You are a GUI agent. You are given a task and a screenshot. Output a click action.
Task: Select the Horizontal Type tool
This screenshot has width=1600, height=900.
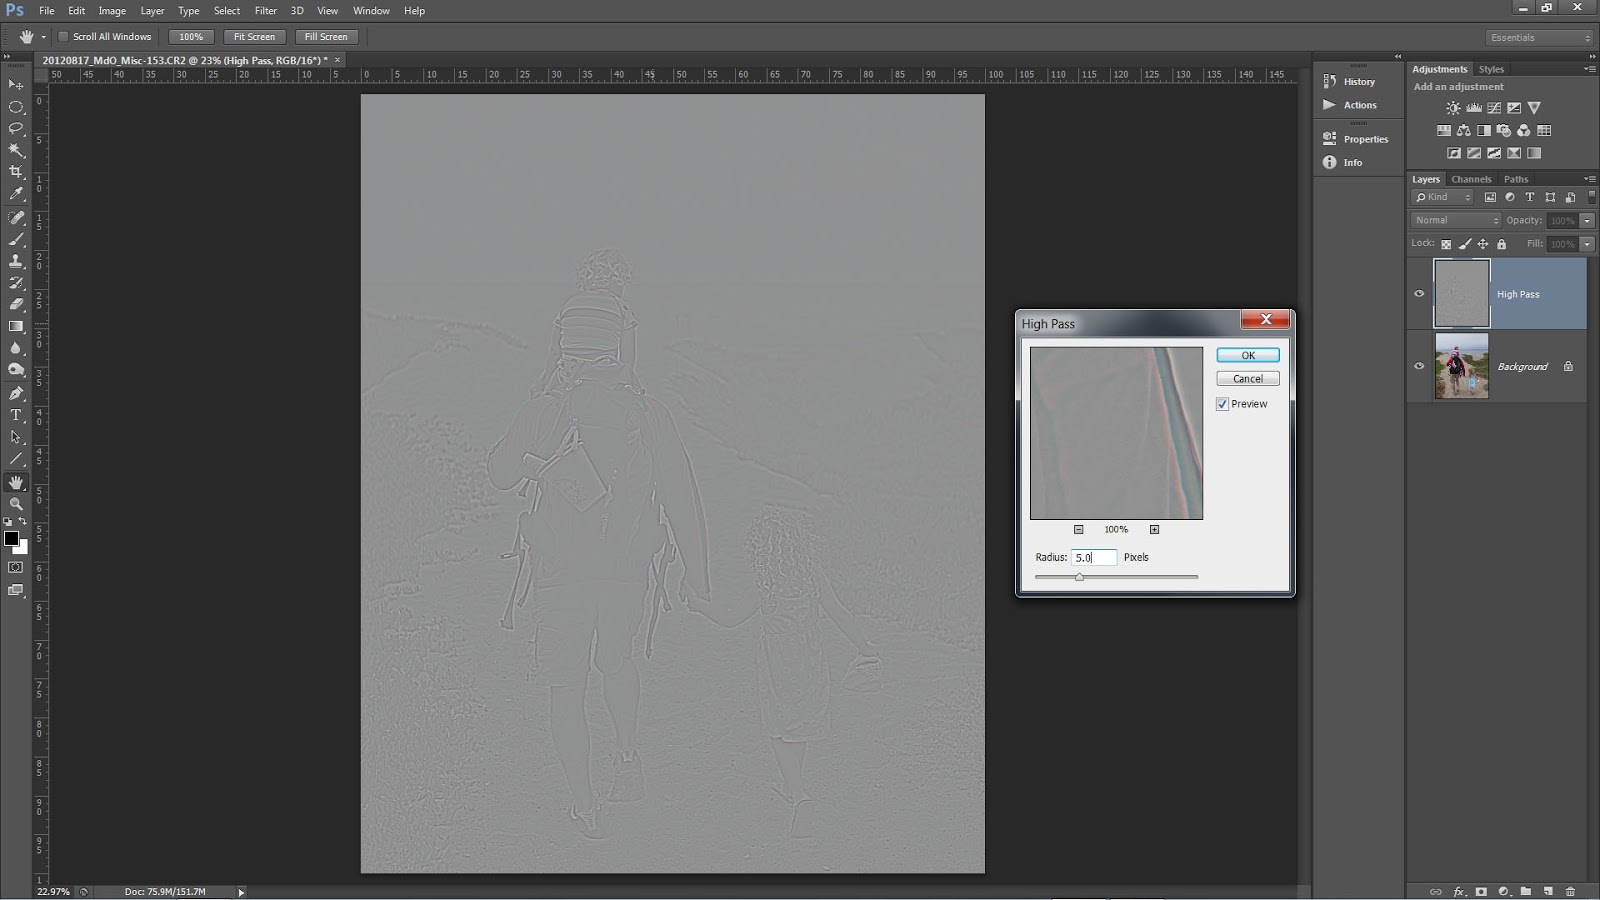tap(16, 415)
